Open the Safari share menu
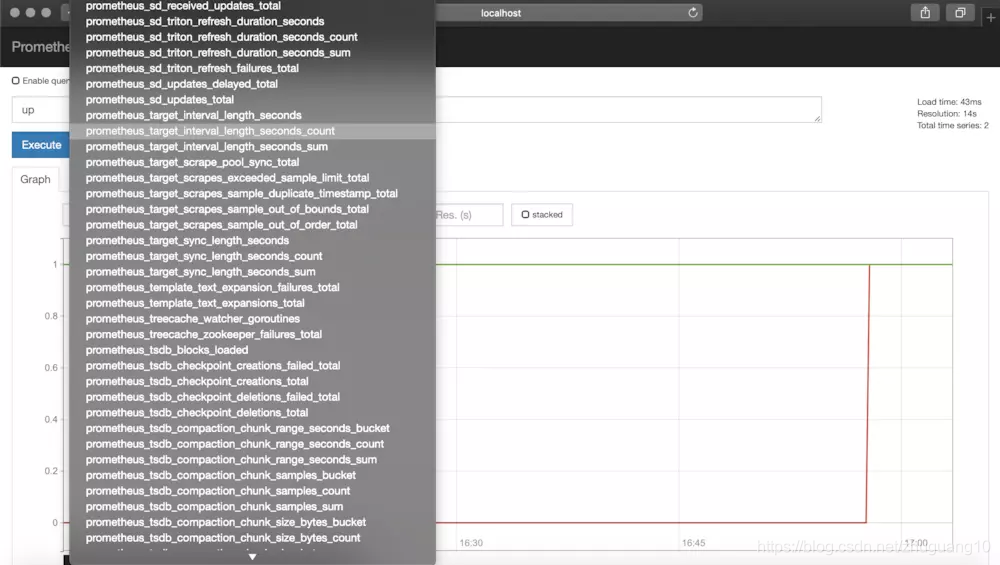This screenshot has width=1000, height=565. 925,13
